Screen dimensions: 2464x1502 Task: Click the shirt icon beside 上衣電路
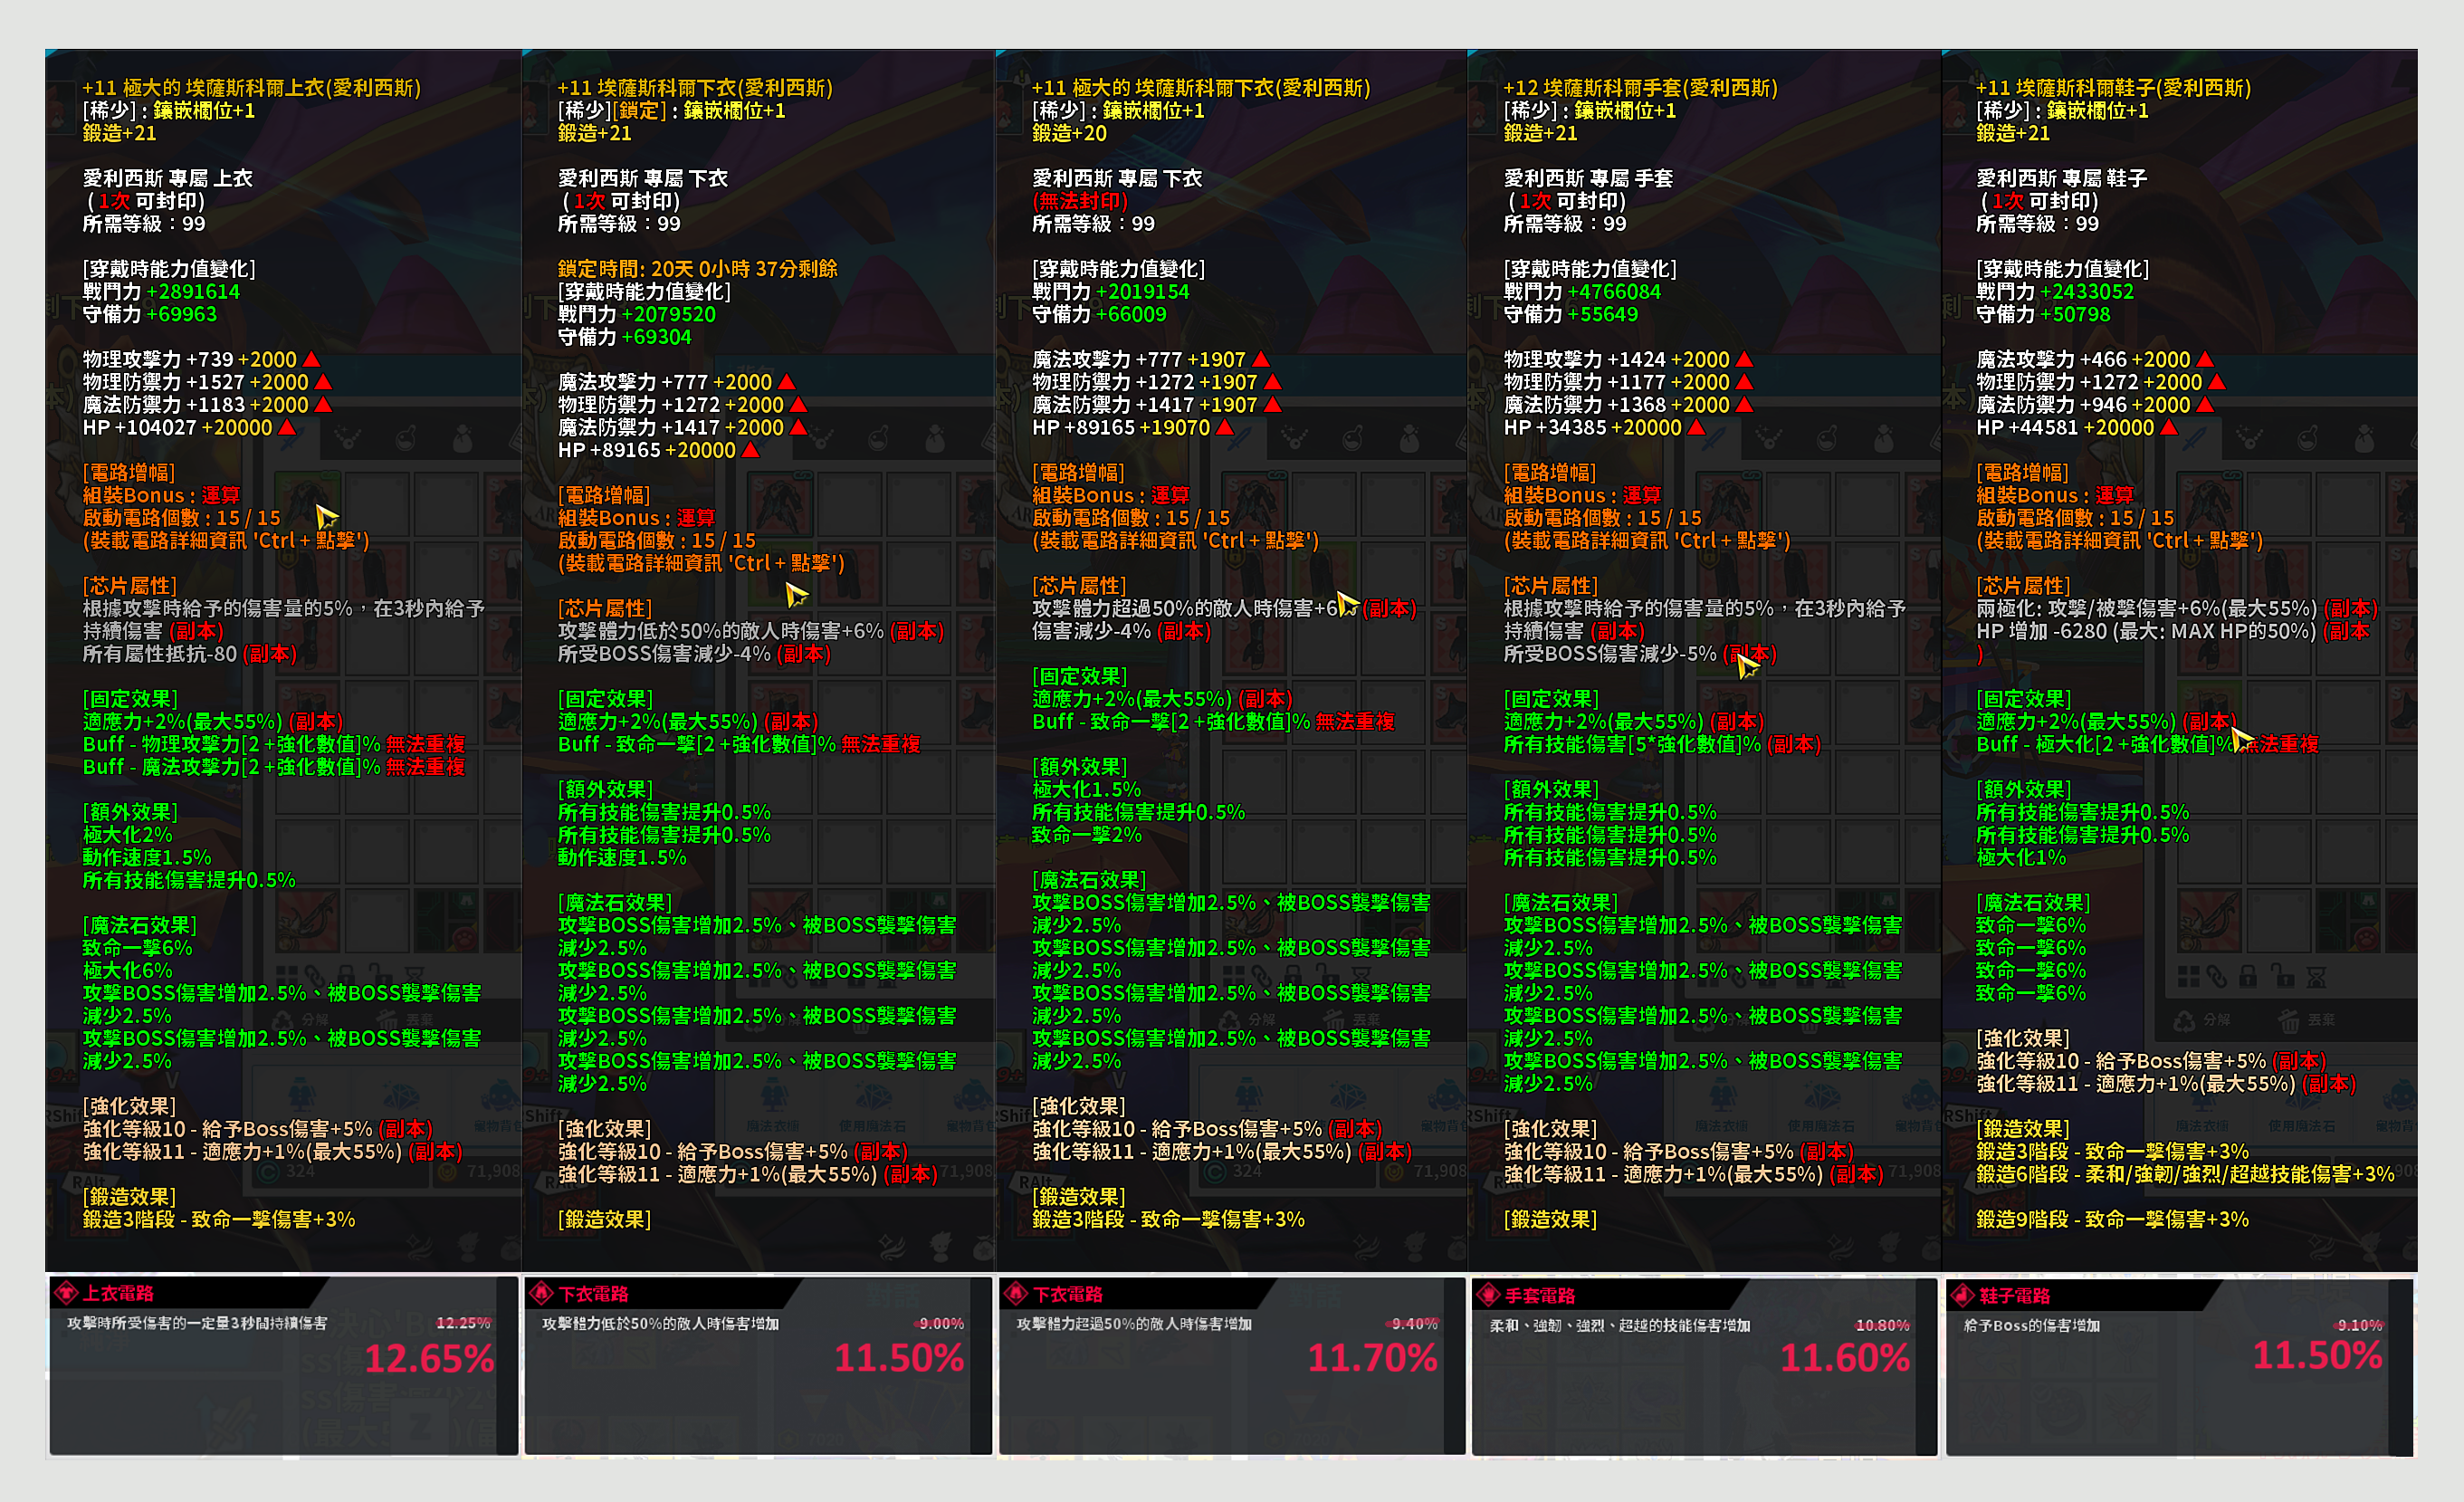[66, 1293]
